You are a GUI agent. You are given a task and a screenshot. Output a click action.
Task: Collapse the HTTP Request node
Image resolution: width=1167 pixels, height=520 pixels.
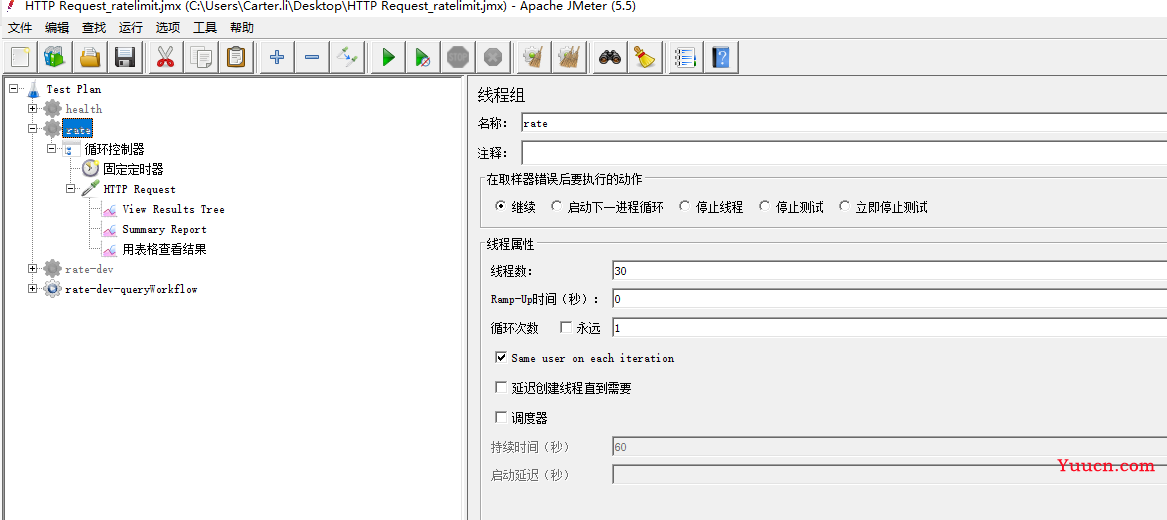pyautogui.click(x=71, y=189)
